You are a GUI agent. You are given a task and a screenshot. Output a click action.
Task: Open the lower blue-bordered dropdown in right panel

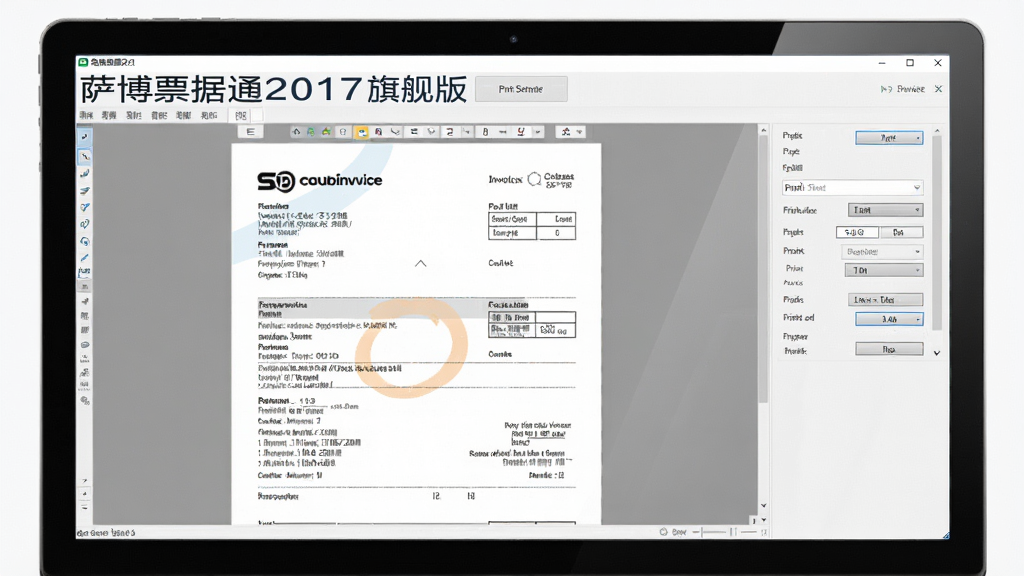889,319
